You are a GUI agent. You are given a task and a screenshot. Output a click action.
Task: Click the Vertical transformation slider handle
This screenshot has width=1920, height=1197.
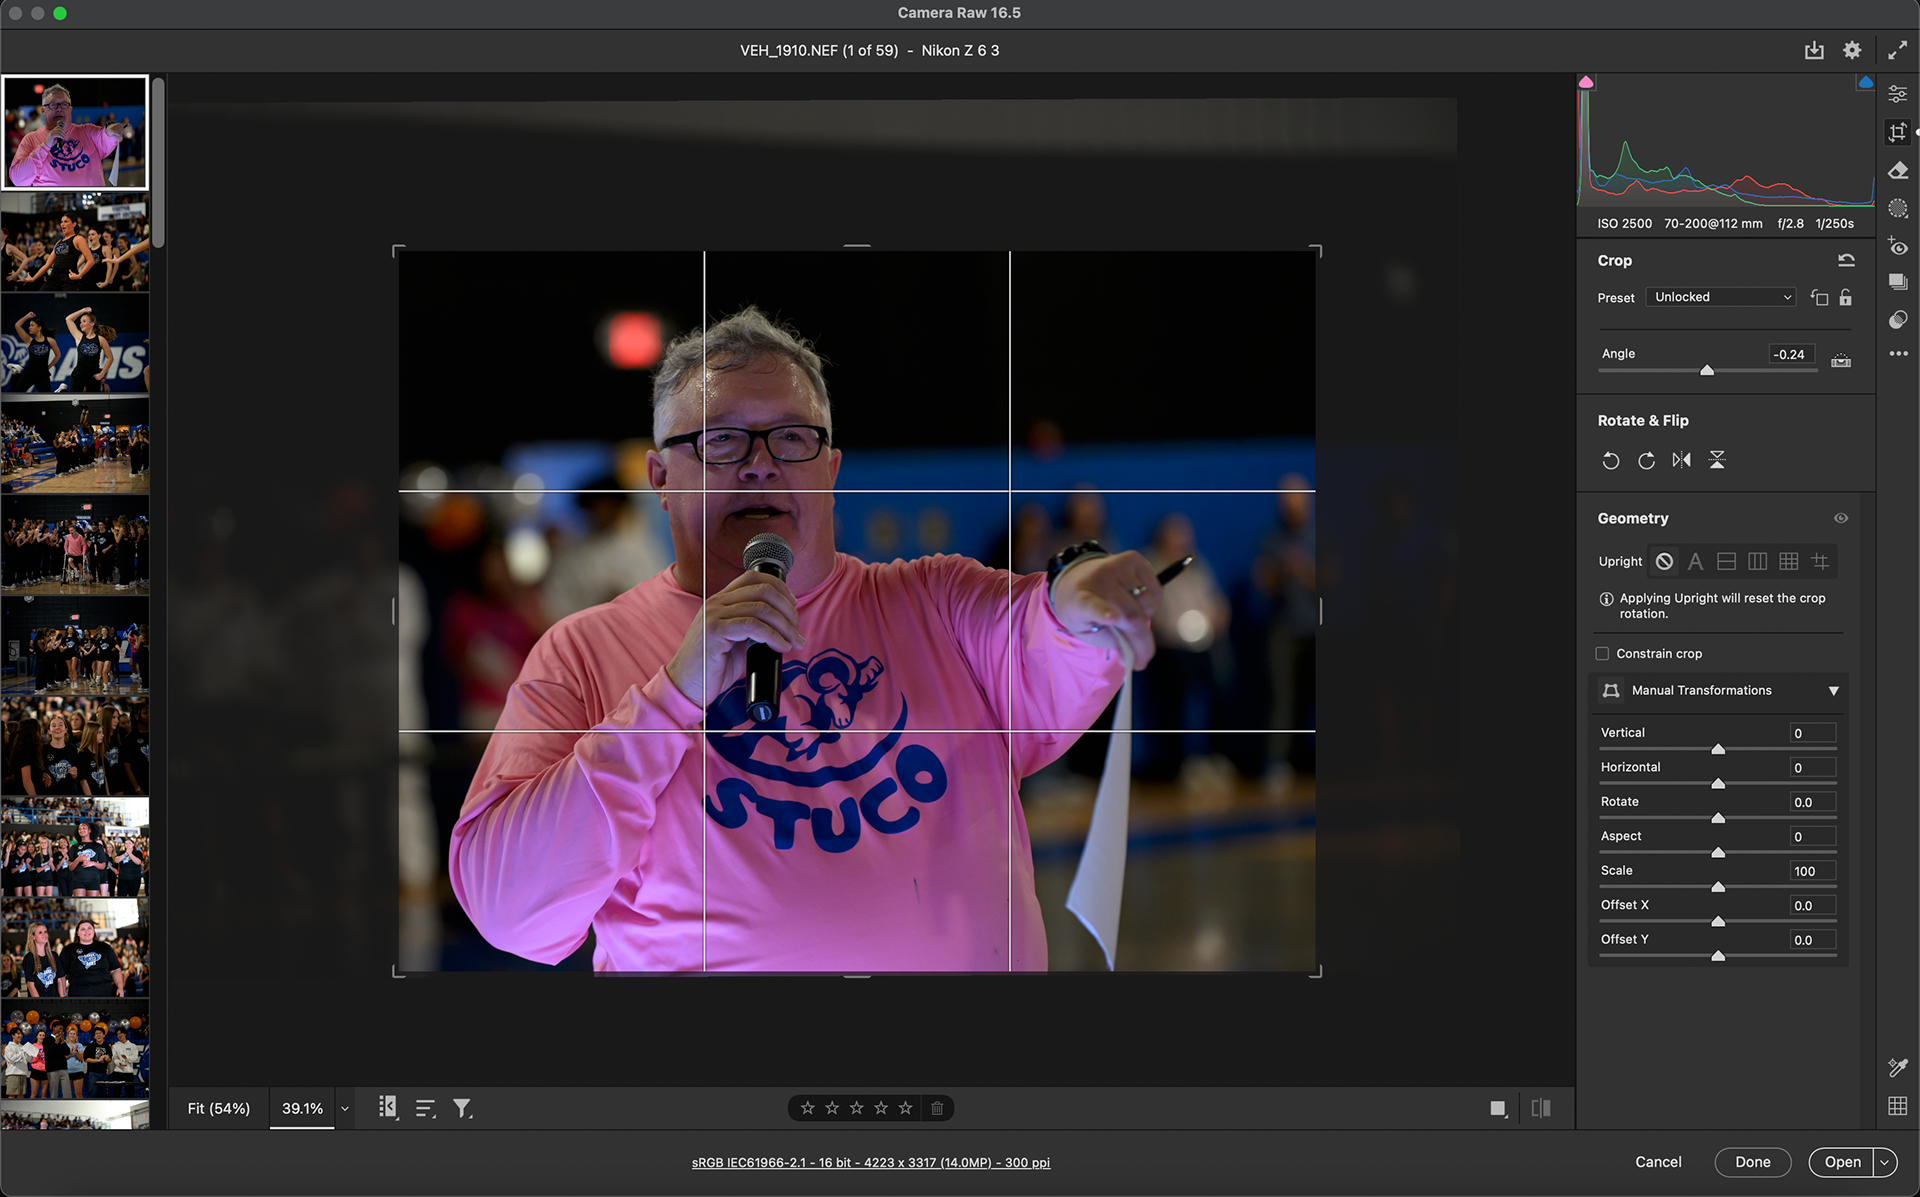pyautogui.click(x=1718, y=749)
